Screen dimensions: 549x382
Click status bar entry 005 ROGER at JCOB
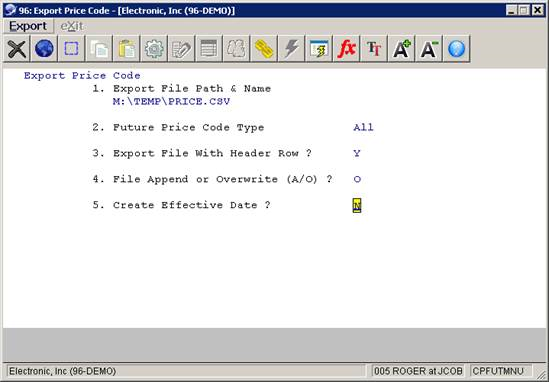418,371
